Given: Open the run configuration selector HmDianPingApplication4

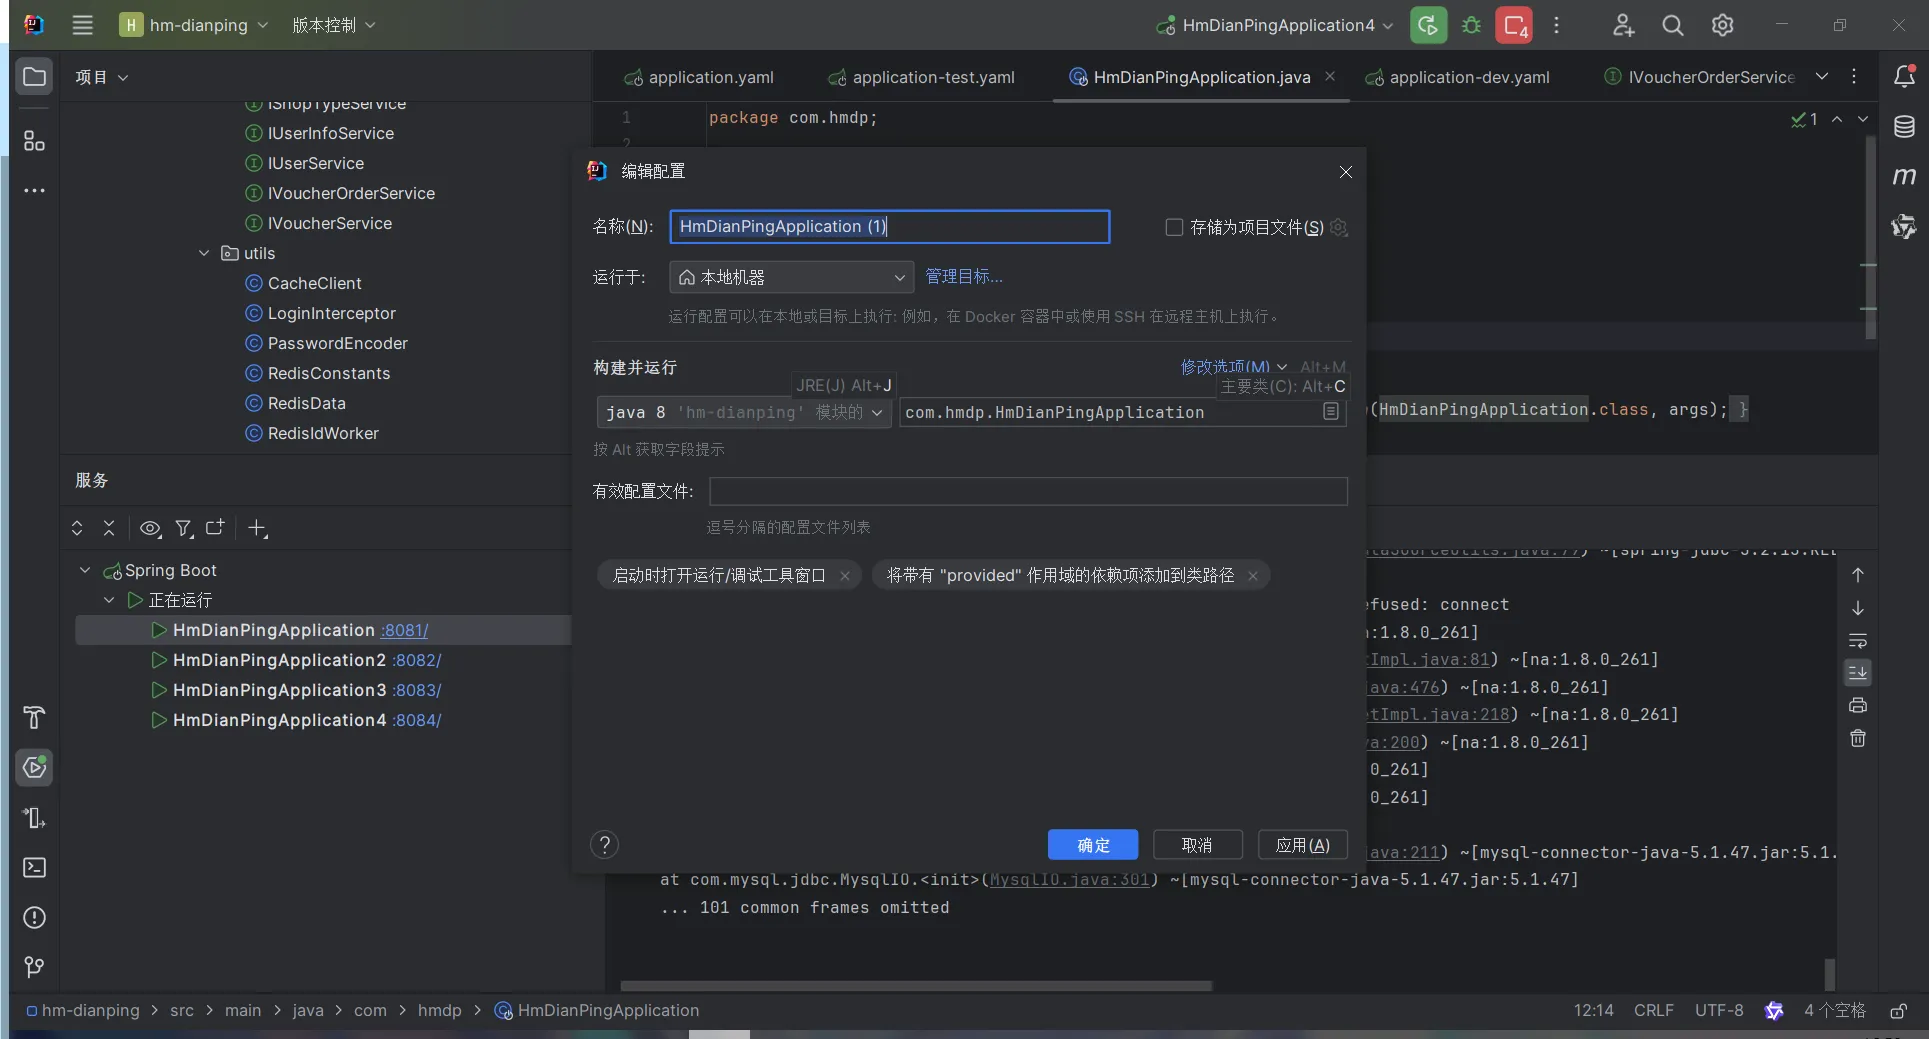Looking at the screenshot, I should [x=1275, y=25].
